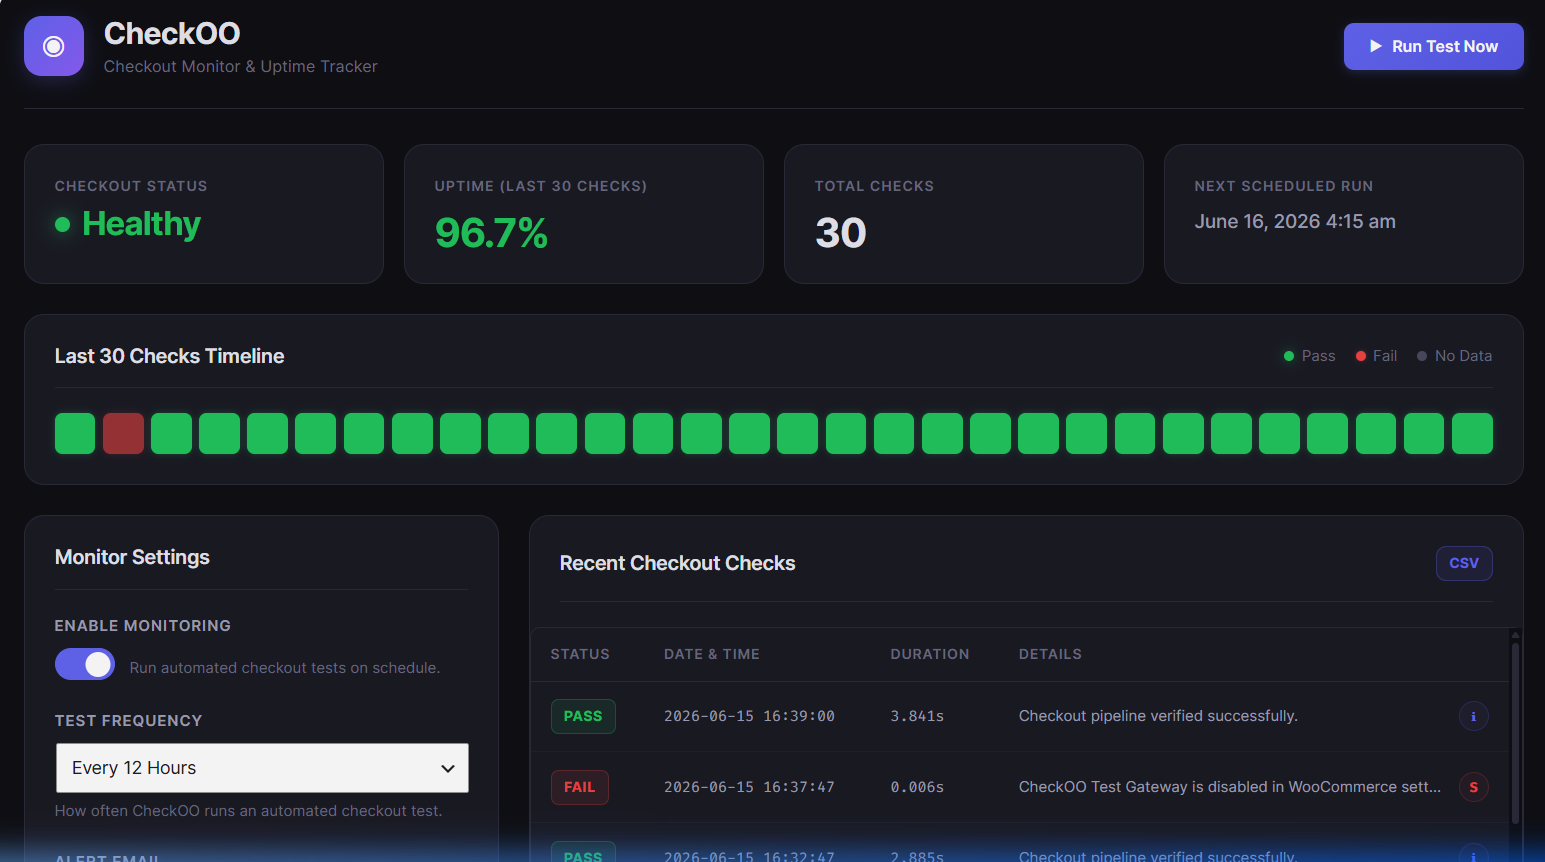Click the Pass legend item
This screenshot has height=862, width=1545.
1309,356
